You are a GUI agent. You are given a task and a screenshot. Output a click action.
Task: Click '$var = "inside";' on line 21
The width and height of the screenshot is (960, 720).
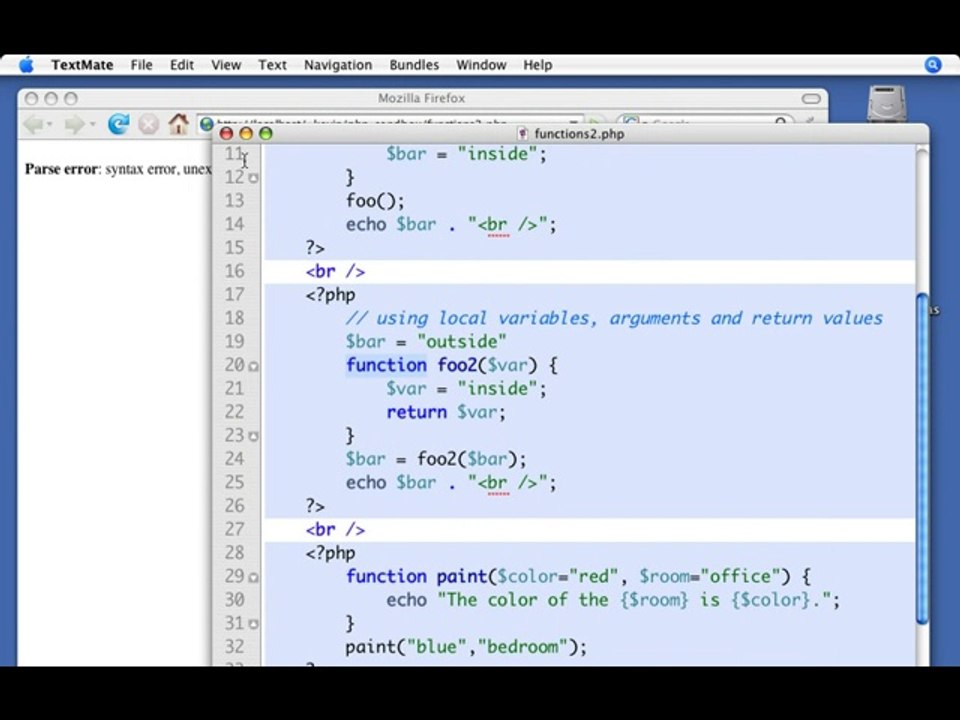click(x=467, y=389)
